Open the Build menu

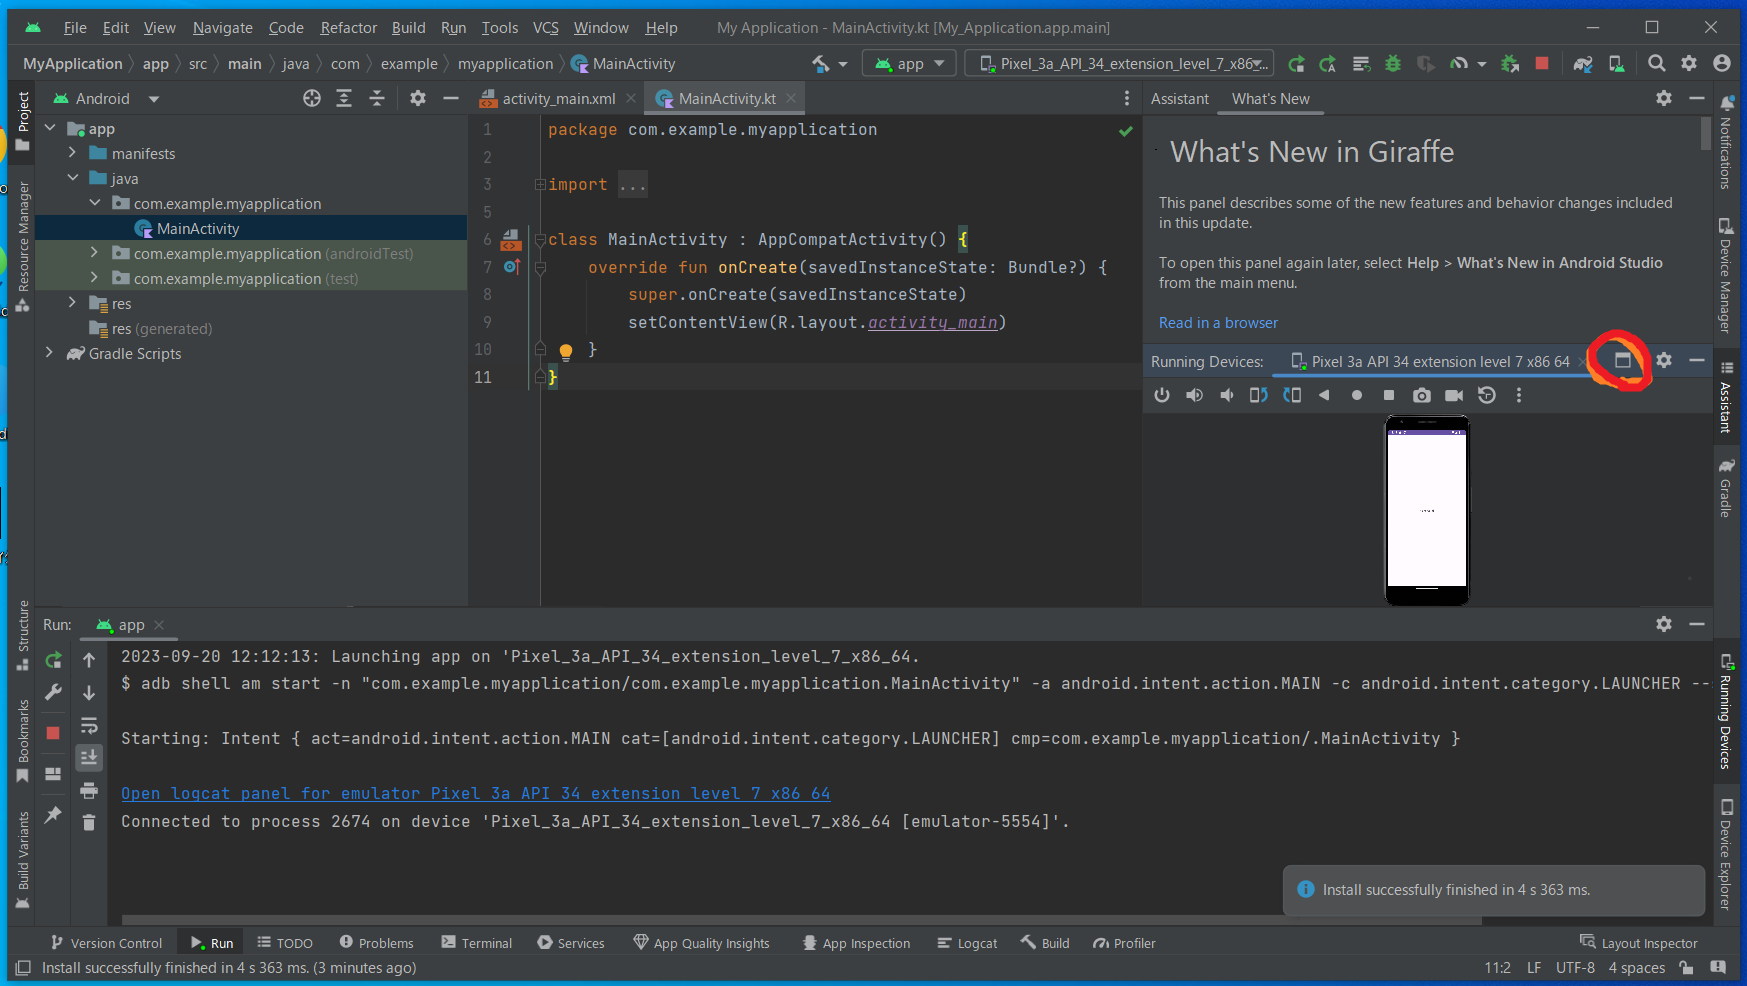(408, 28)
